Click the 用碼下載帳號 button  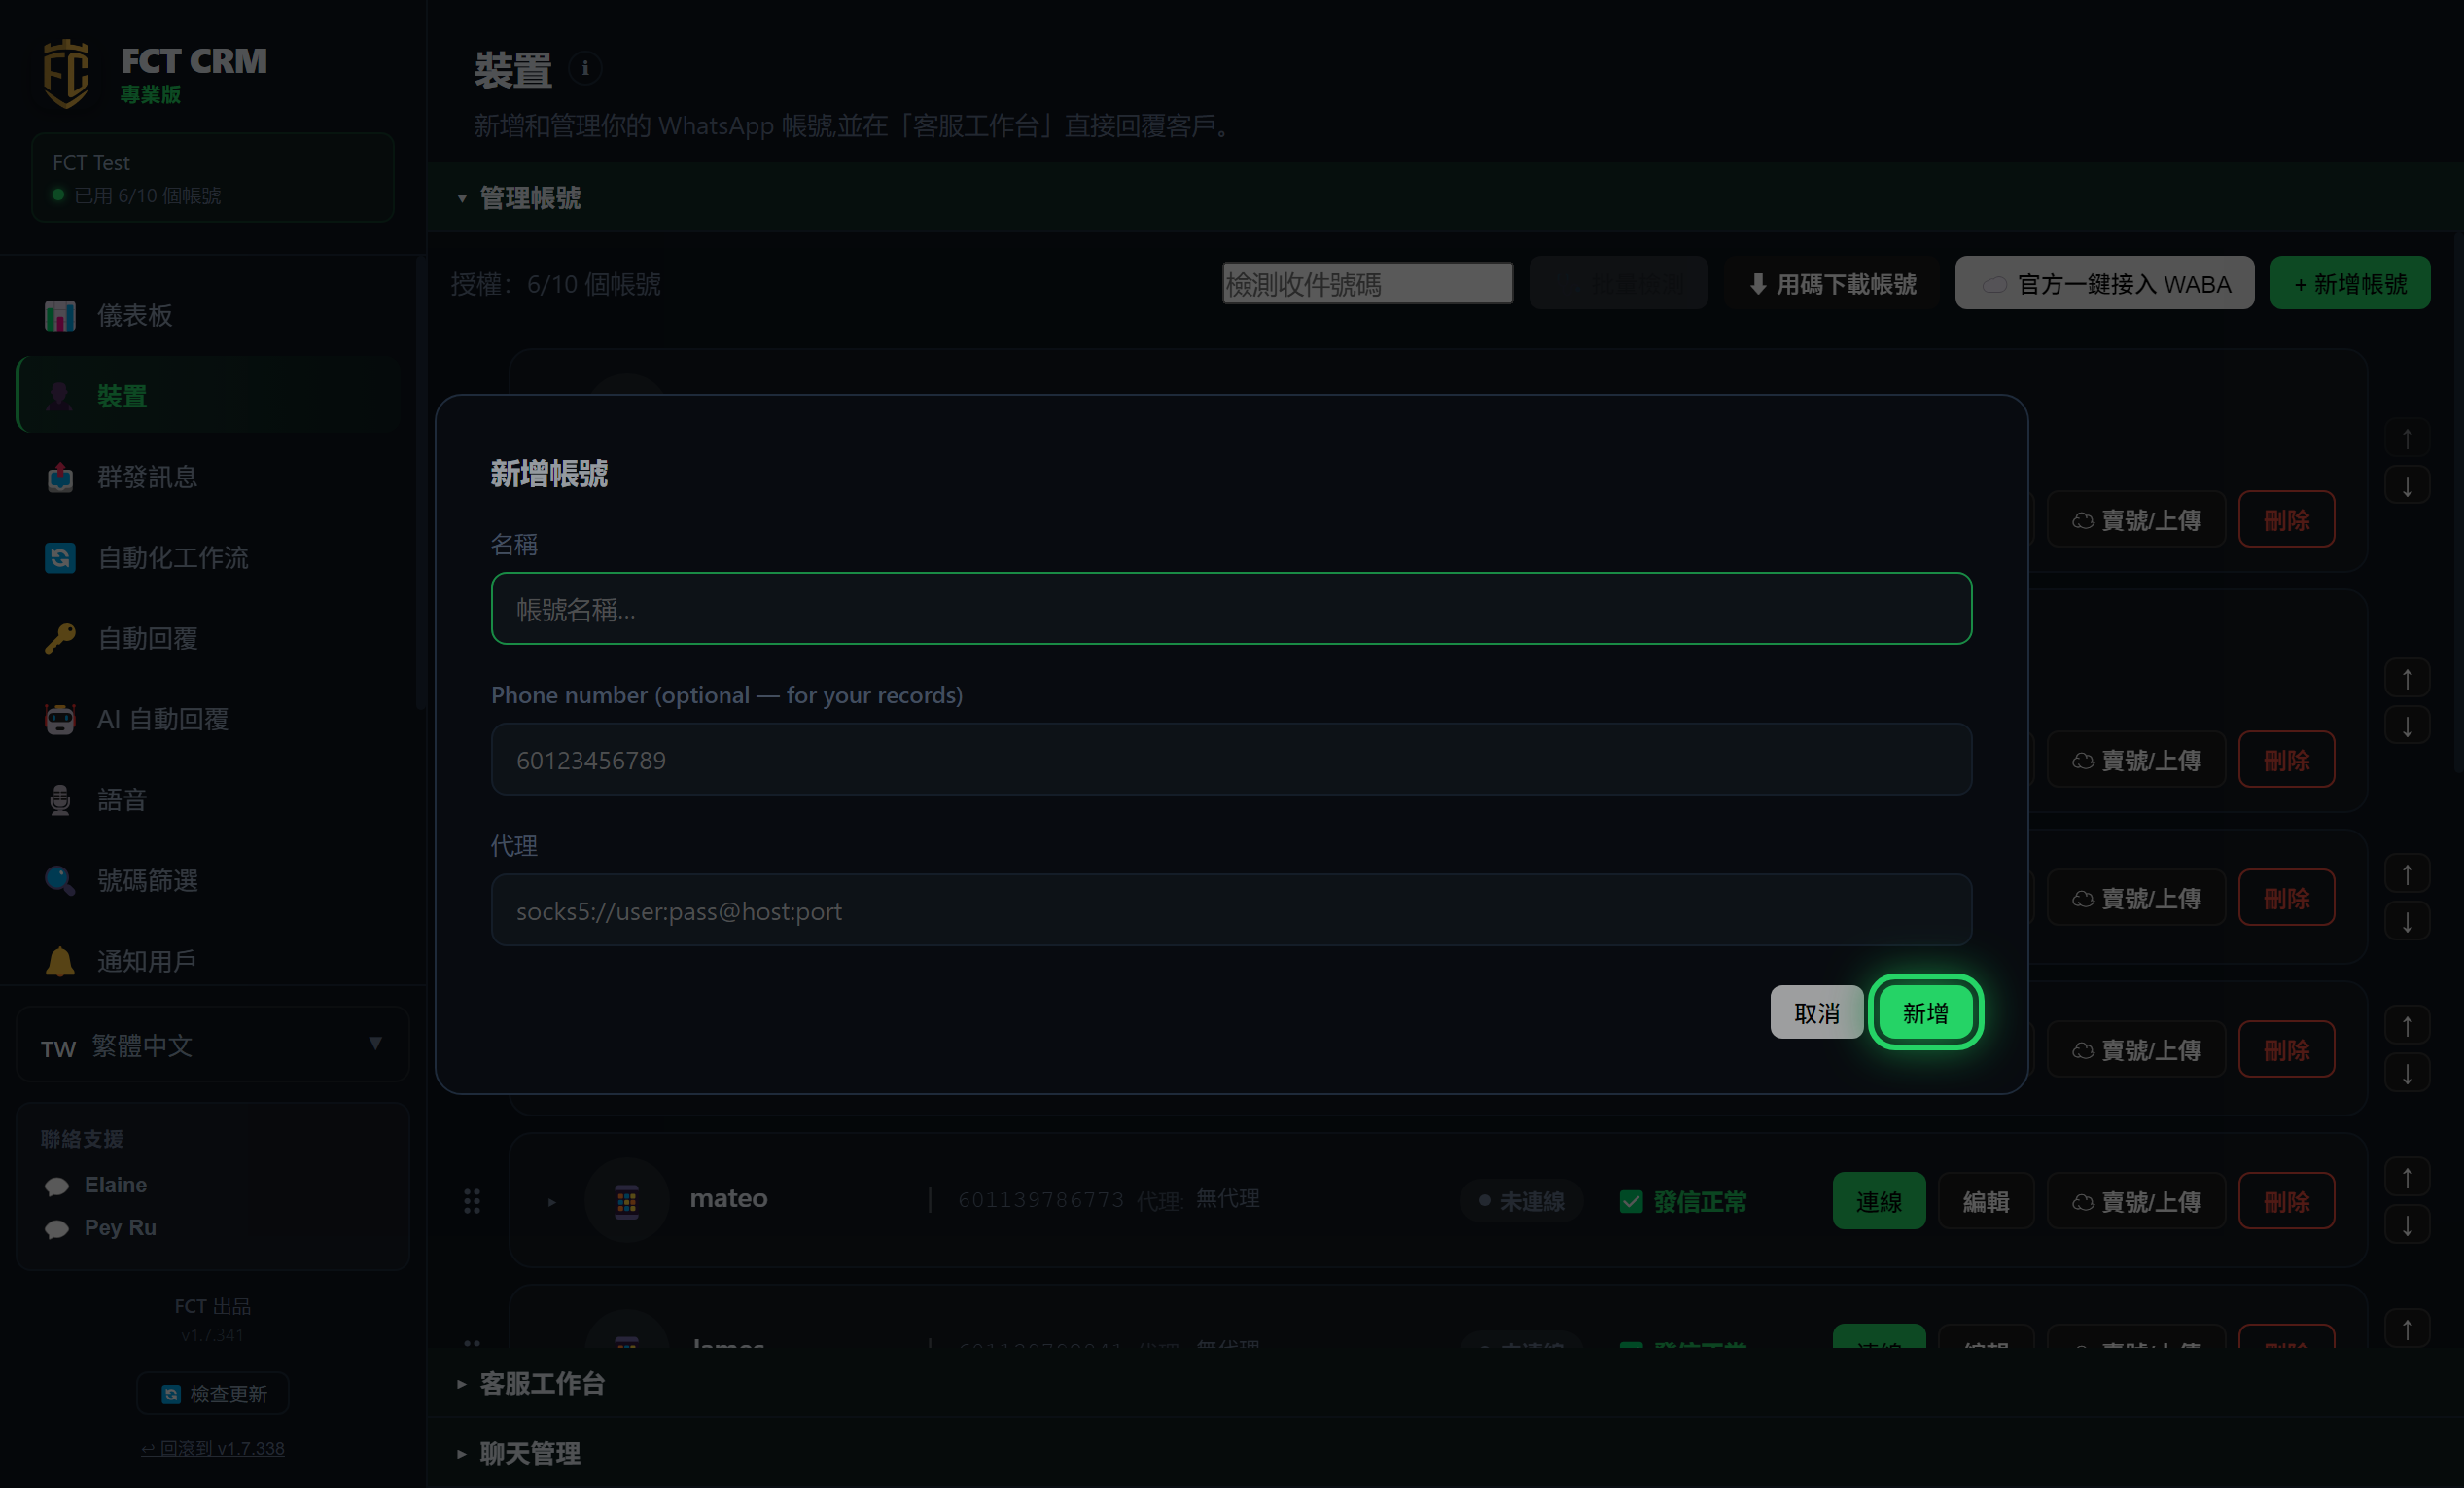(1832, 284)
